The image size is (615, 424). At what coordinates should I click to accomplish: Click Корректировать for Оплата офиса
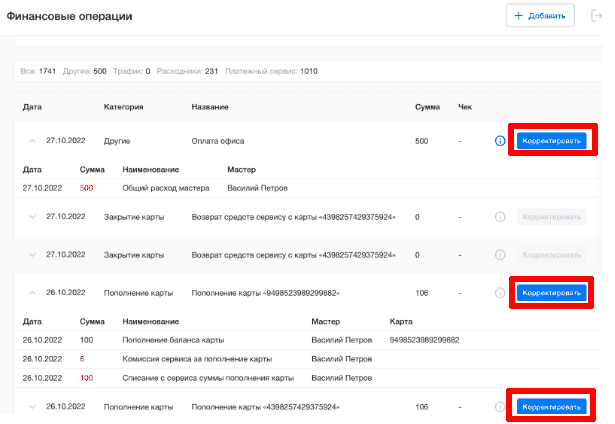551,141
